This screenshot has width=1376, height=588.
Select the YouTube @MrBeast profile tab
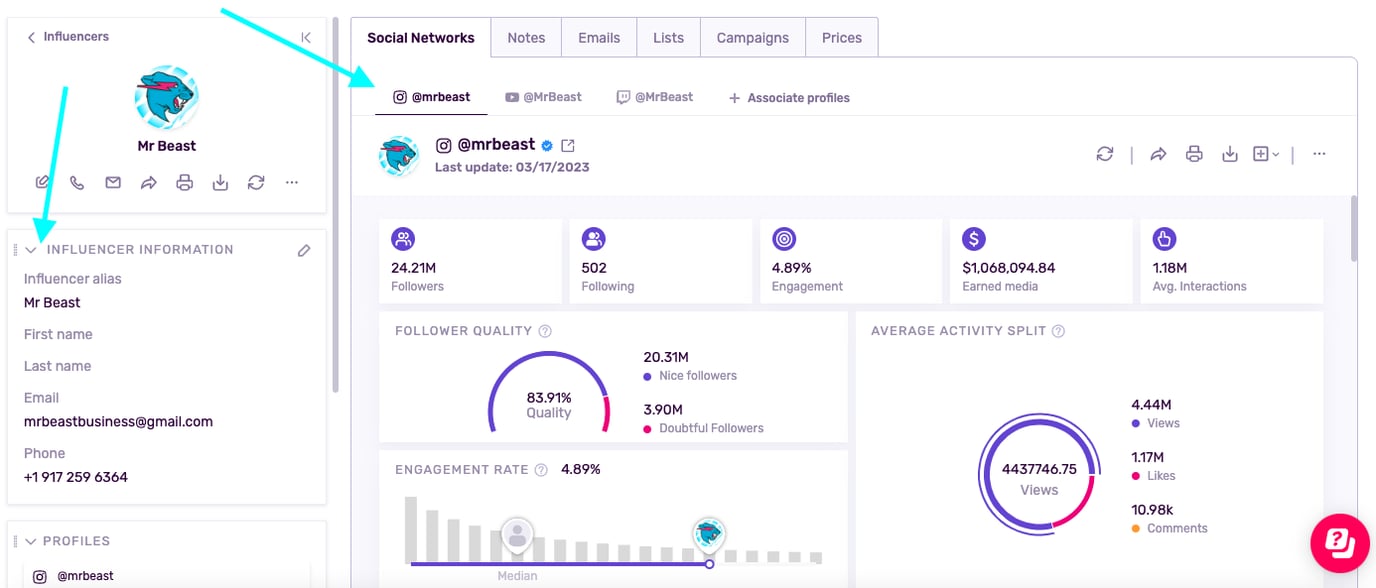tap(543, 97)
